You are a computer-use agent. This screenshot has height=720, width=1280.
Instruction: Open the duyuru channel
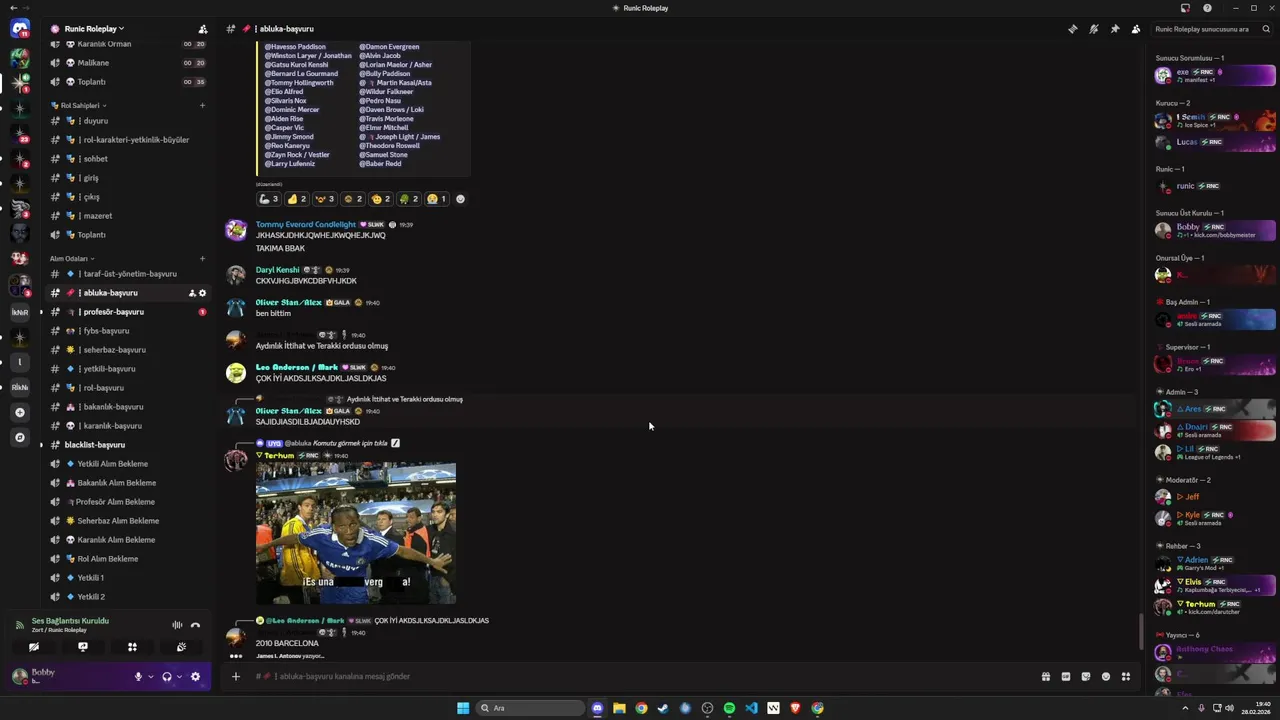coord(127,121)
